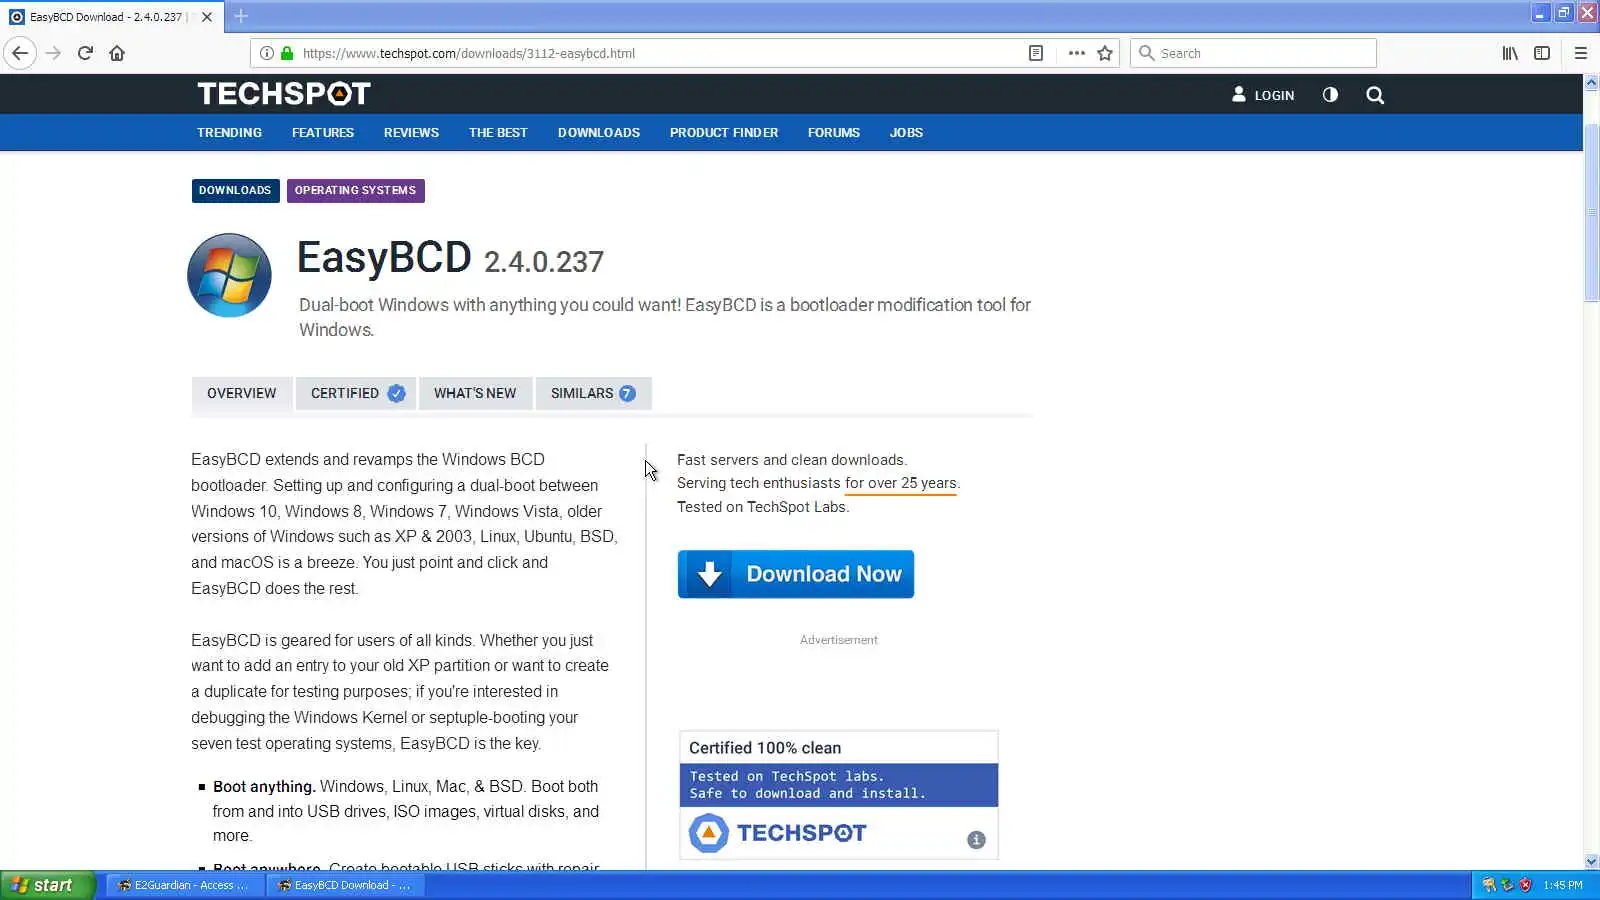Click the system clock showing 1:45 PM
Image resolution: width=1600 pixels, height=900 pixels.
click(x=1563, y=885)
